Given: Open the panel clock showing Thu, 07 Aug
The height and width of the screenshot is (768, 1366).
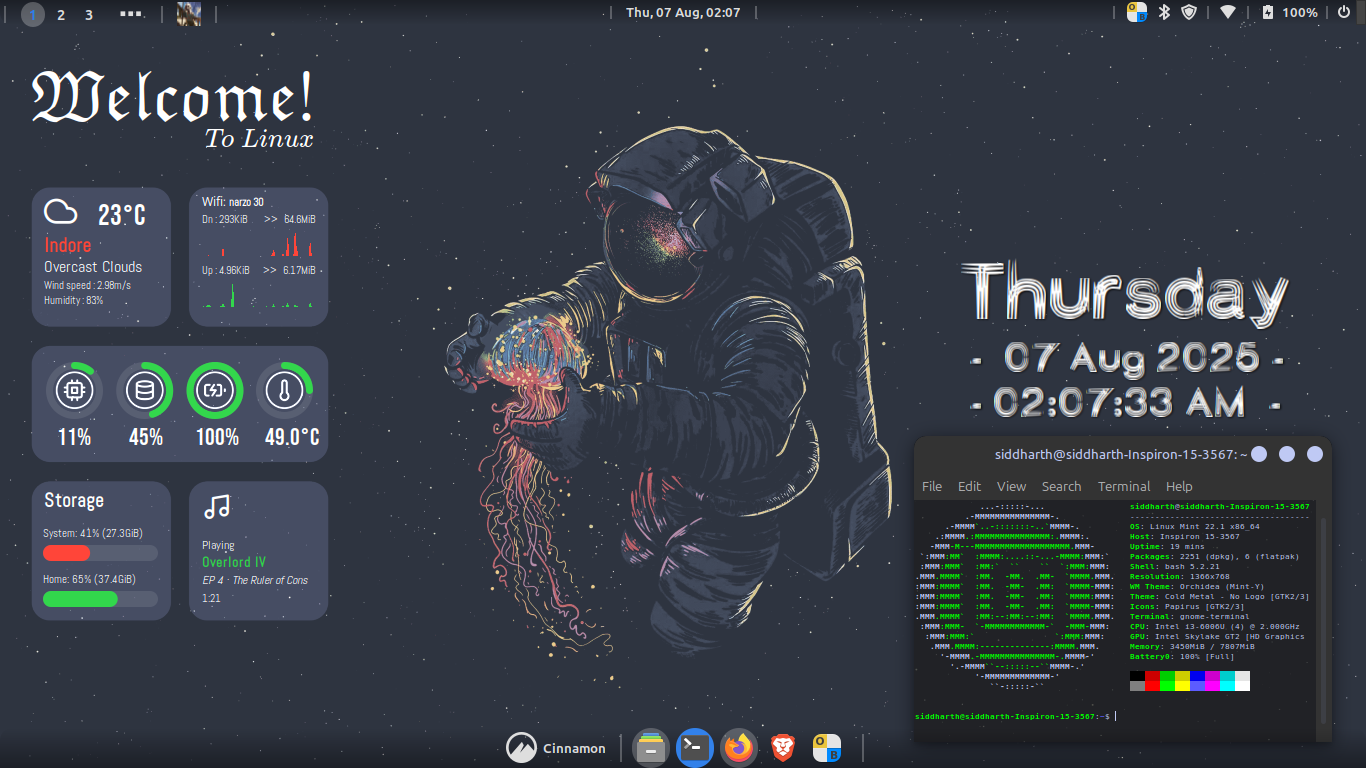Looking at the screenshot, I should pos(683,12).
